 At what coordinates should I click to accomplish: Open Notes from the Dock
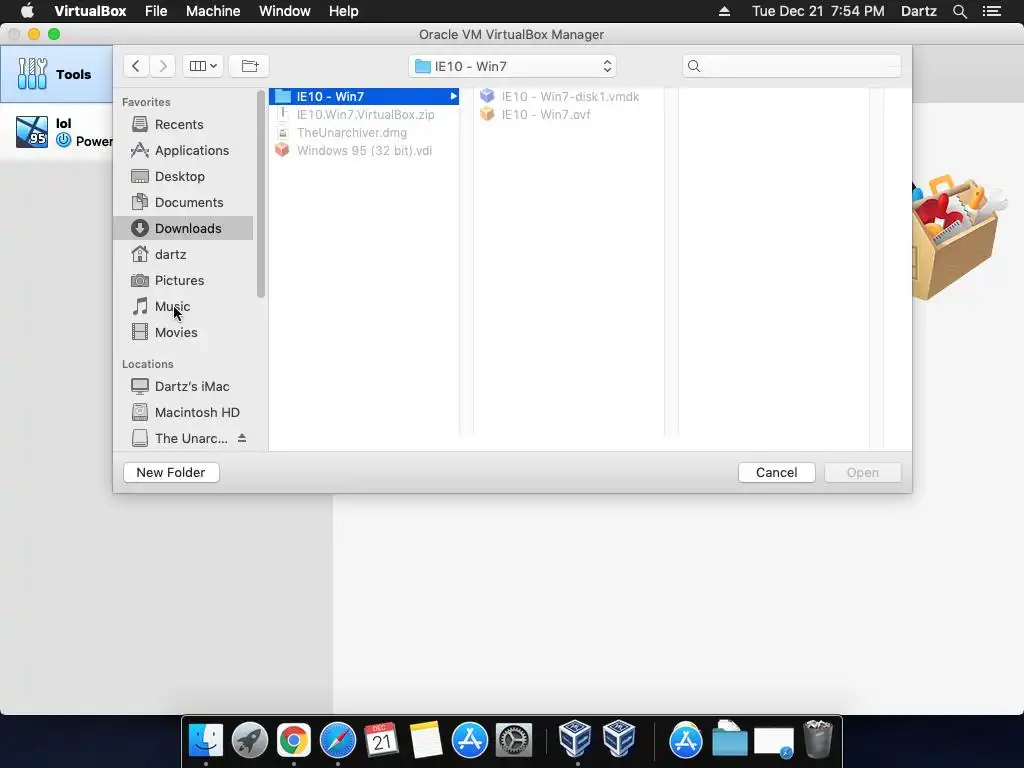[426, 741]
